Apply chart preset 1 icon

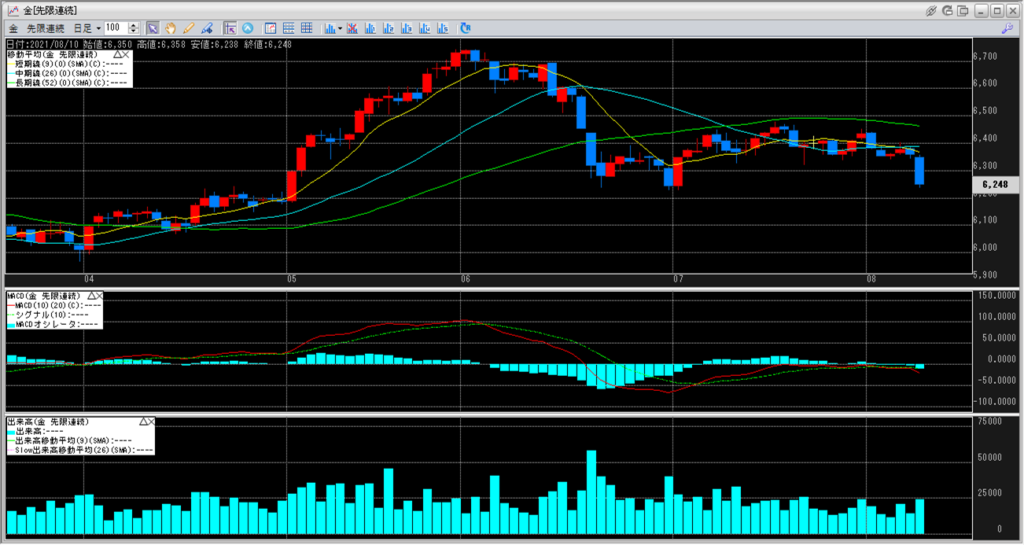370,28
